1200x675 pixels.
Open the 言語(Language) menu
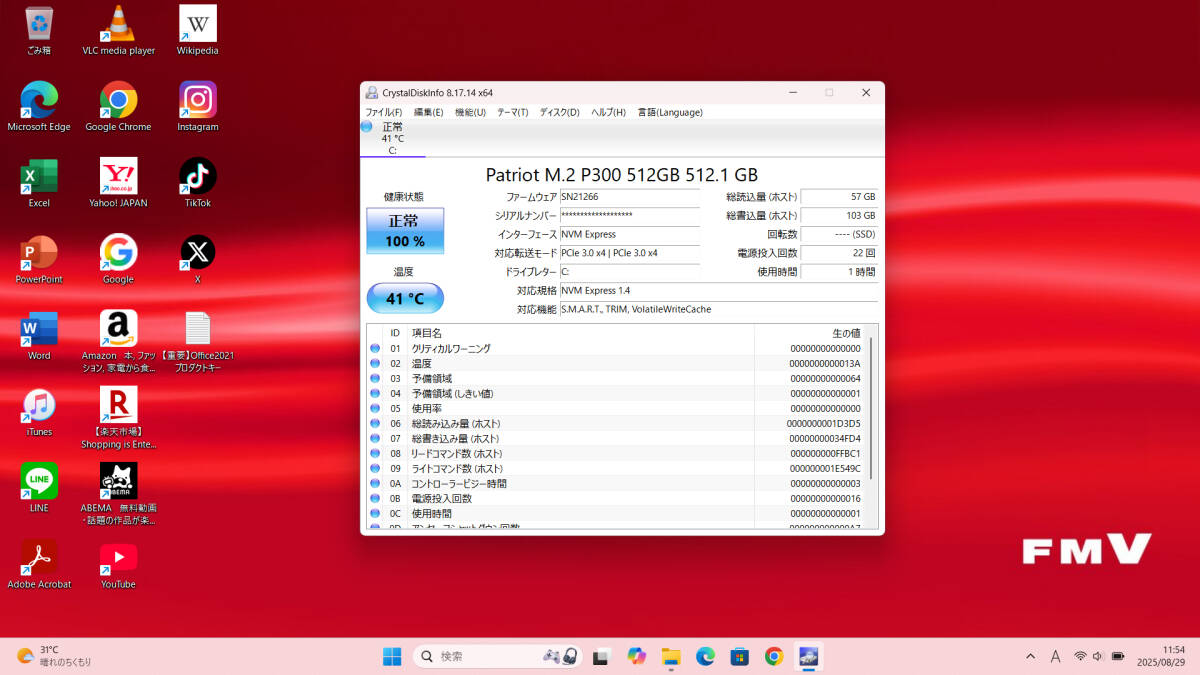[x=670, y=112]
